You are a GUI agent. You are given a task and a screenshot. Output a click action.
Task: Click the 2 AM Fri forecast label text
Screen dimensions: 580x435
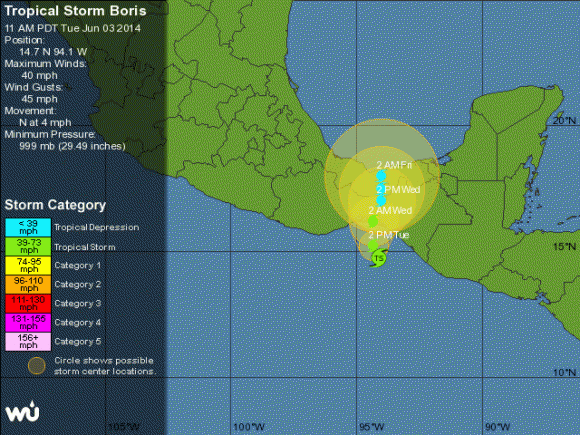394,165
